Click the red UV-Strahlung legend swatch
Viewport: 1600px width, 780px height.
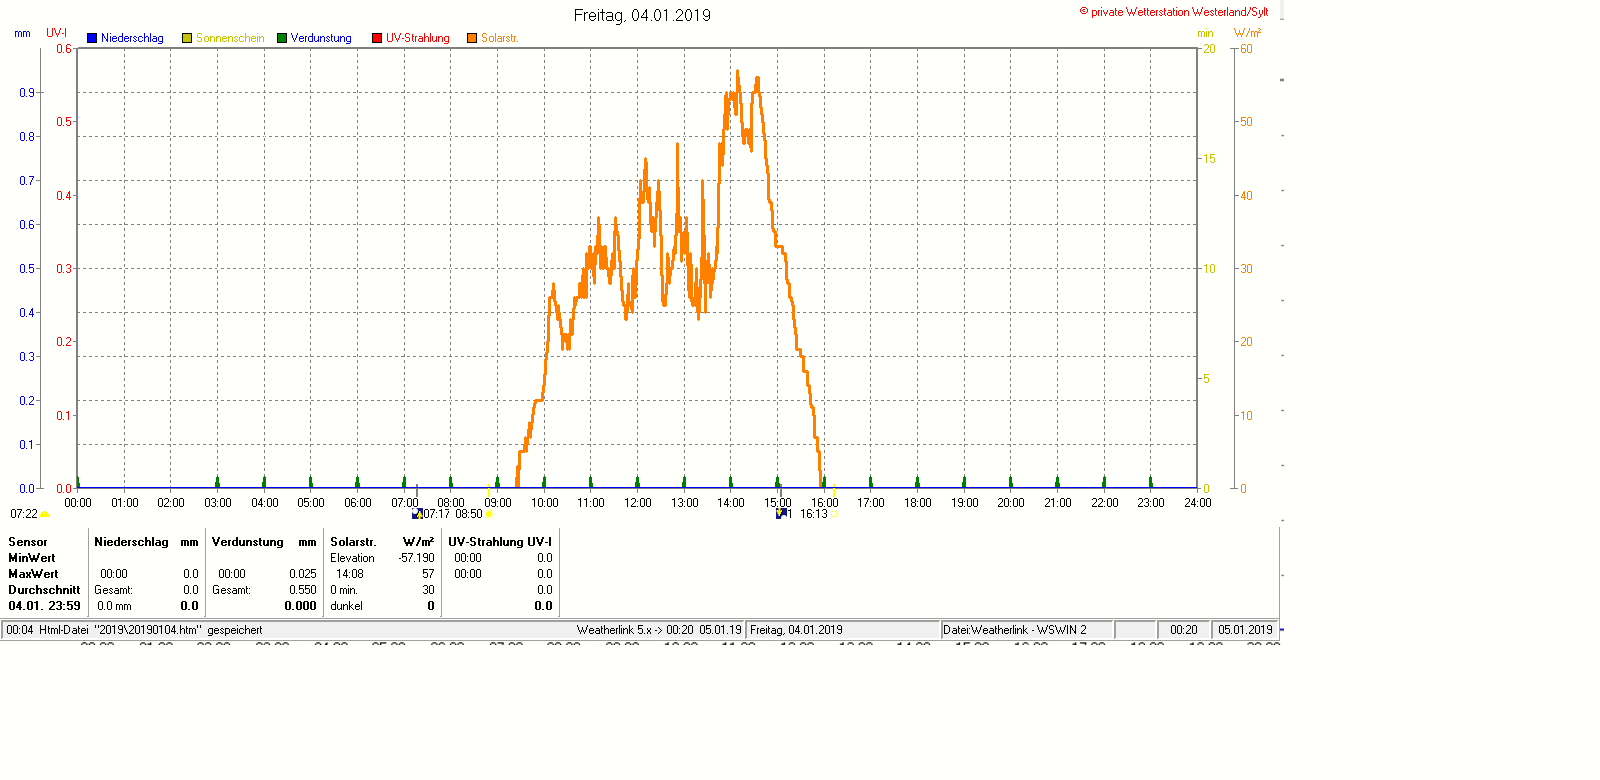377,38
